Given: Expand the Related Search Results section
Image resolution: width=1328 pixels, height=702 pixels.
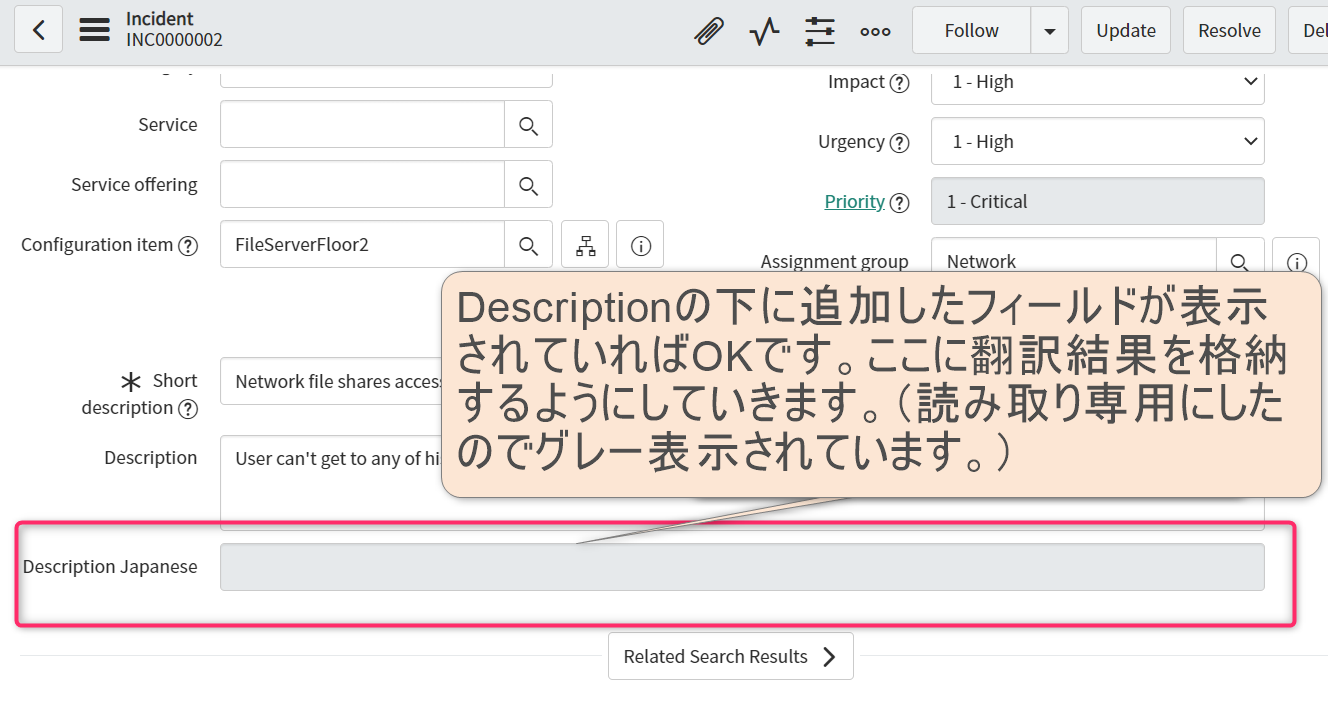Looking at the screenshot, I should (x=730, y=656).
